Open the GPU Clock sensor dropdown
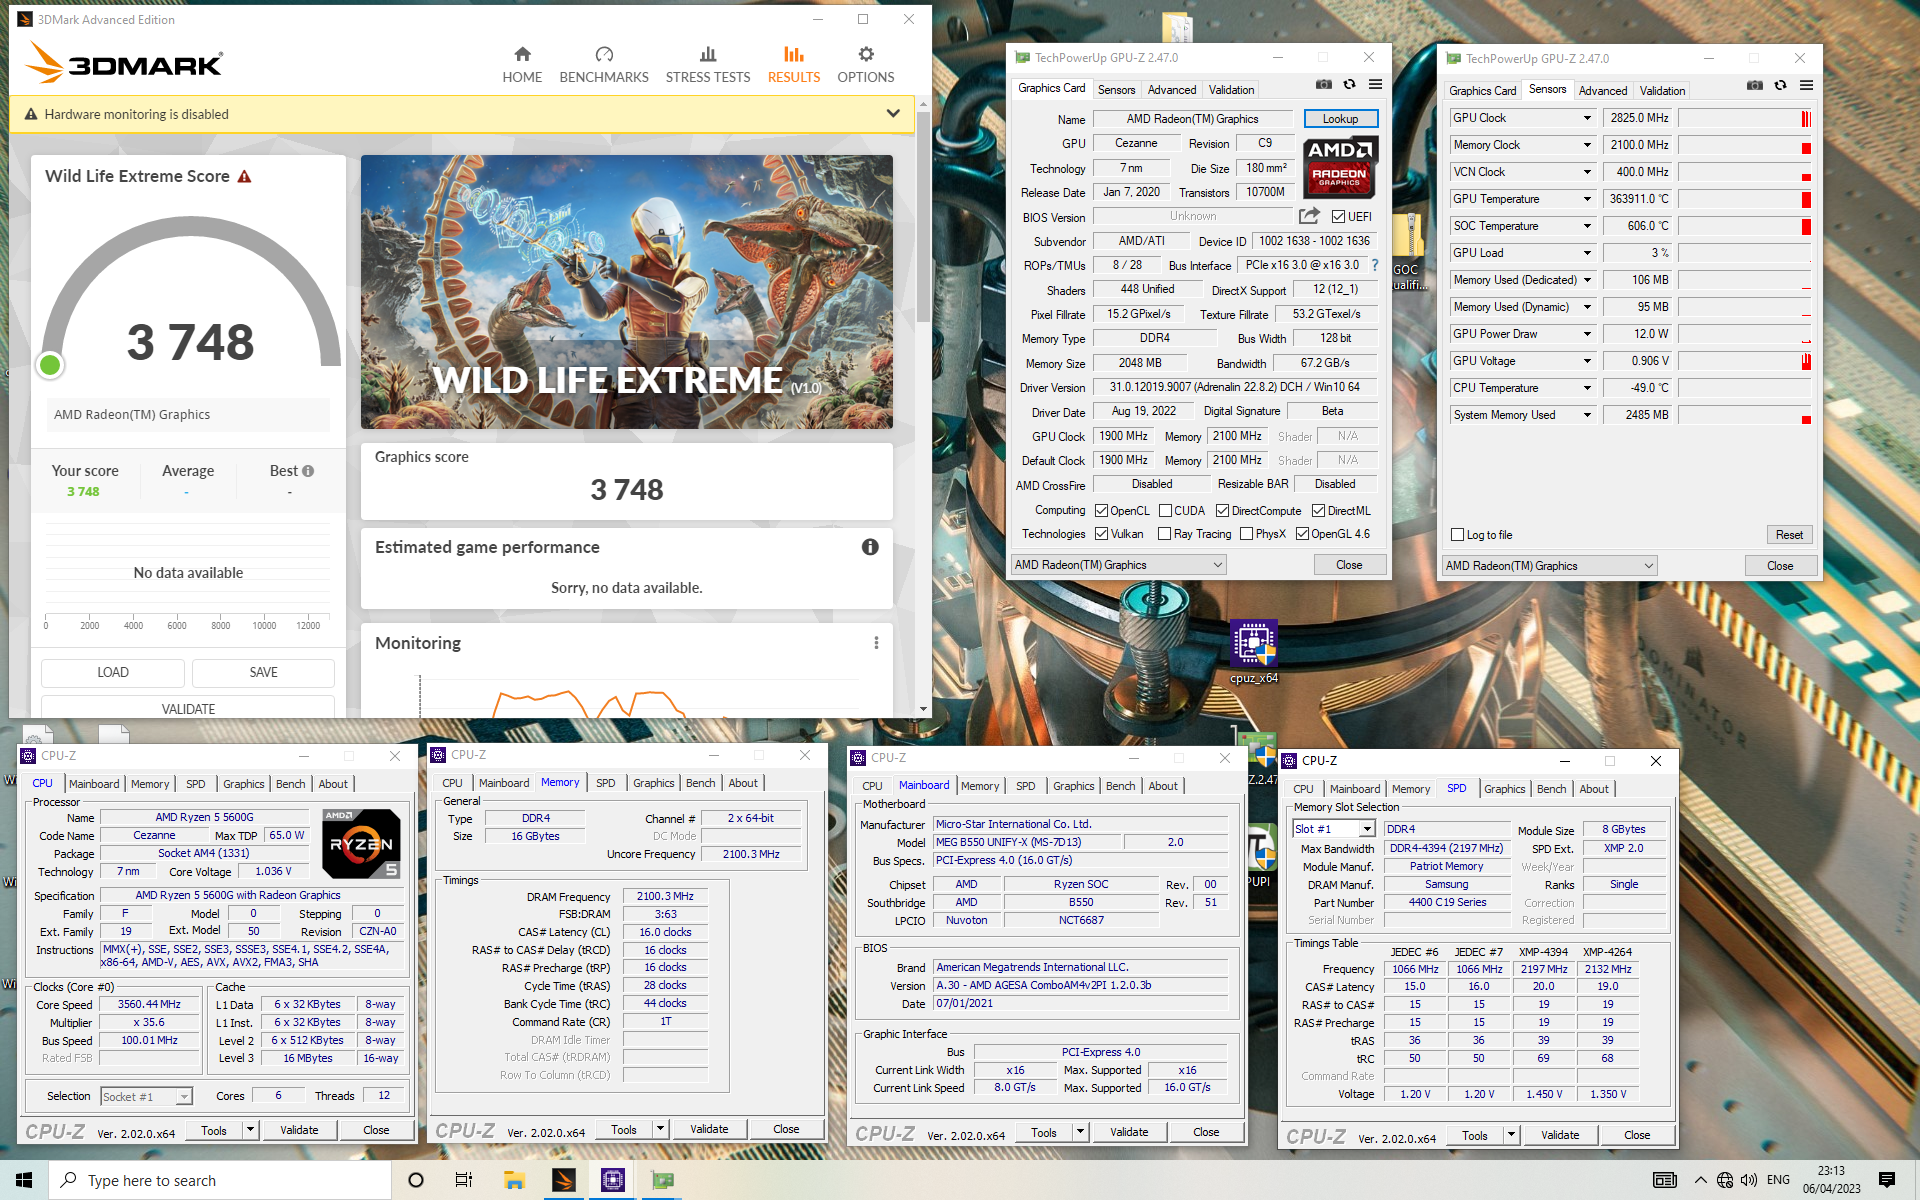Viewport: 1920px width, 1200px height. tap(1586, 118)
